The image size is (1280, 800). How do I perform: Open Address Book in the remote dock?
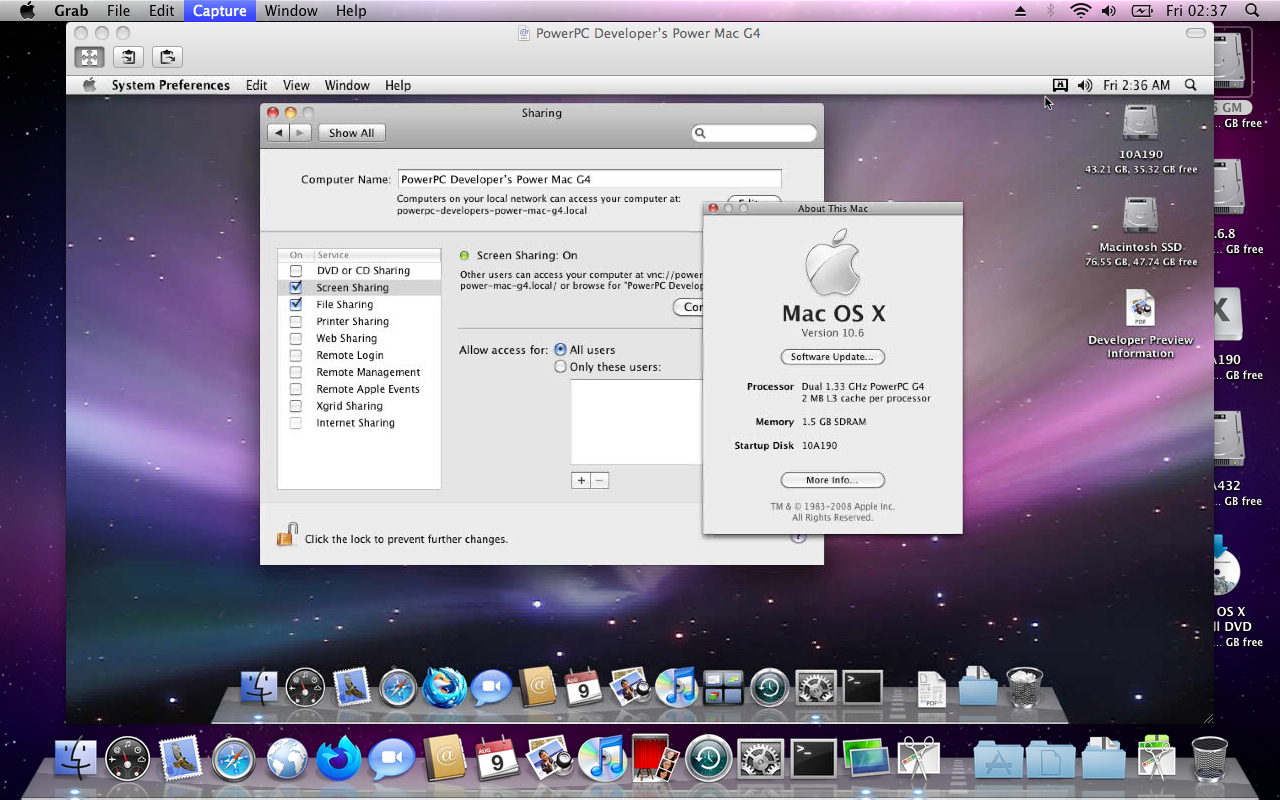click(538, 688)
